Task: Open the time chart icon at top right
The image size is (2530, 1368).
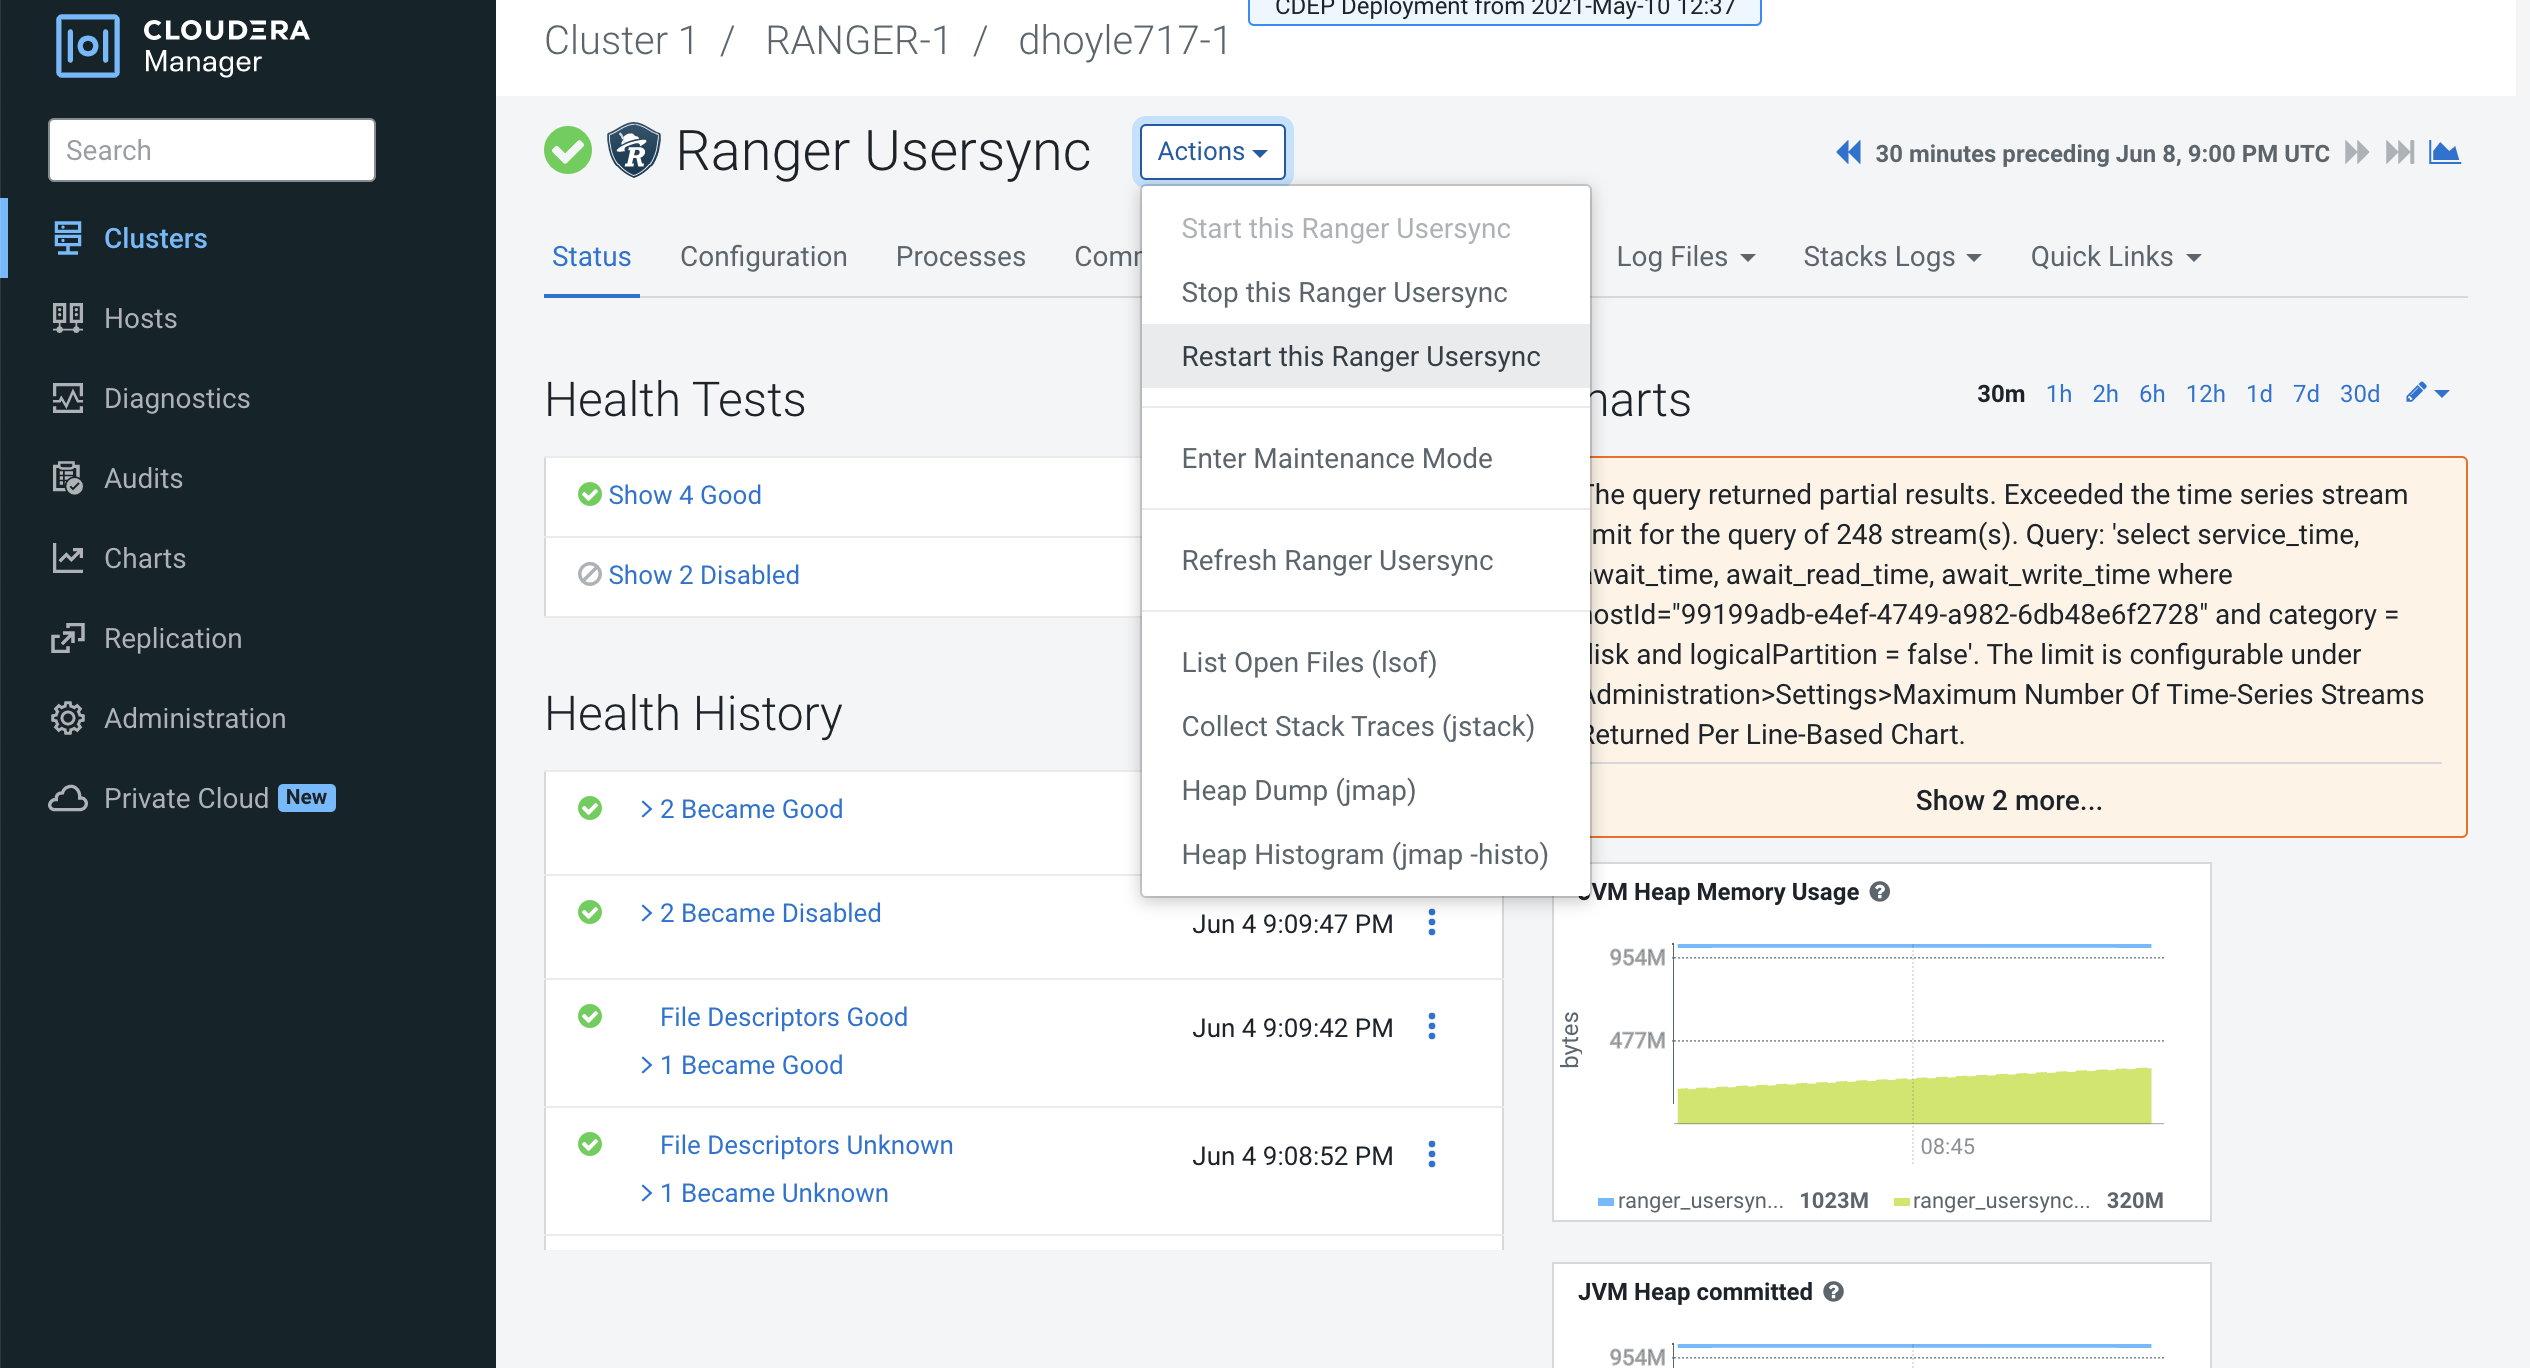Action: [x=2444, y=153]
